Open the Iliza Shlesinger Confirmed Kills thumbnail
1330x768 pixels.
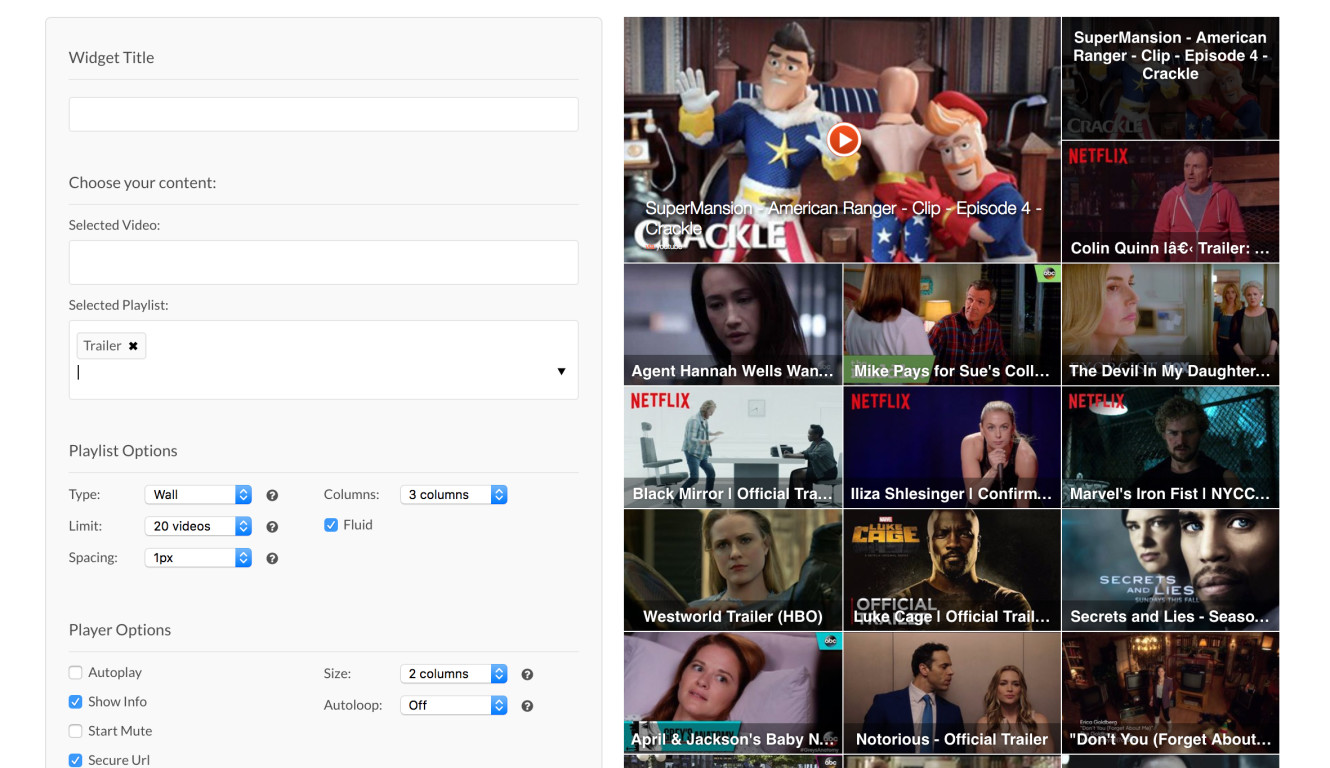point(952,447)
